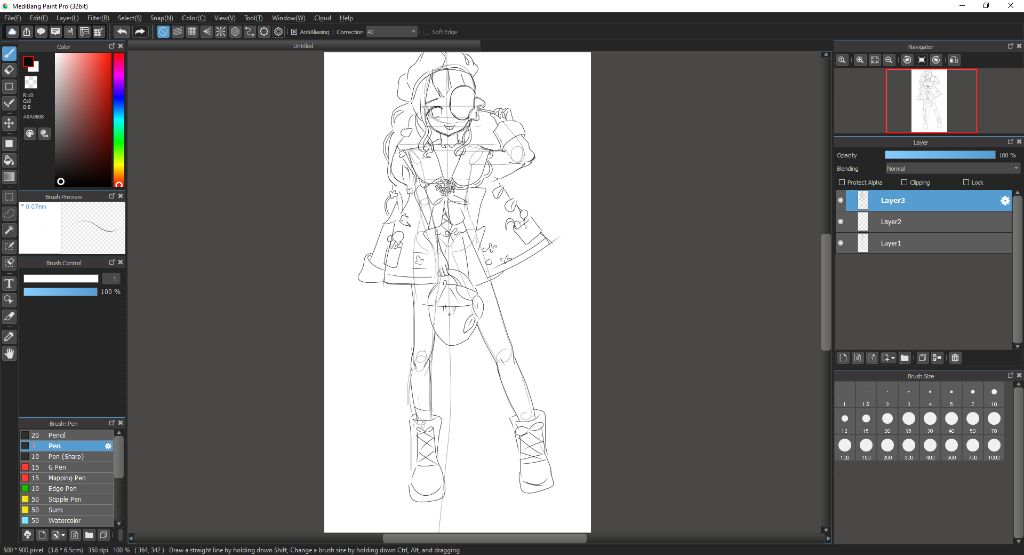Select the Text tool
1024x555 pixels.
(x=9, y=283)
